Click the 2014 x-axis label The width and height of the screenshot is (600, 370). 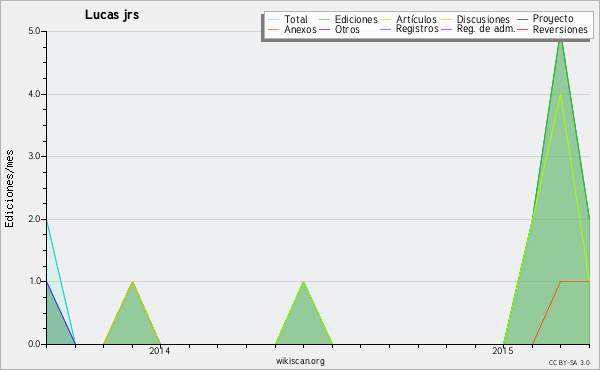[160, 350]
